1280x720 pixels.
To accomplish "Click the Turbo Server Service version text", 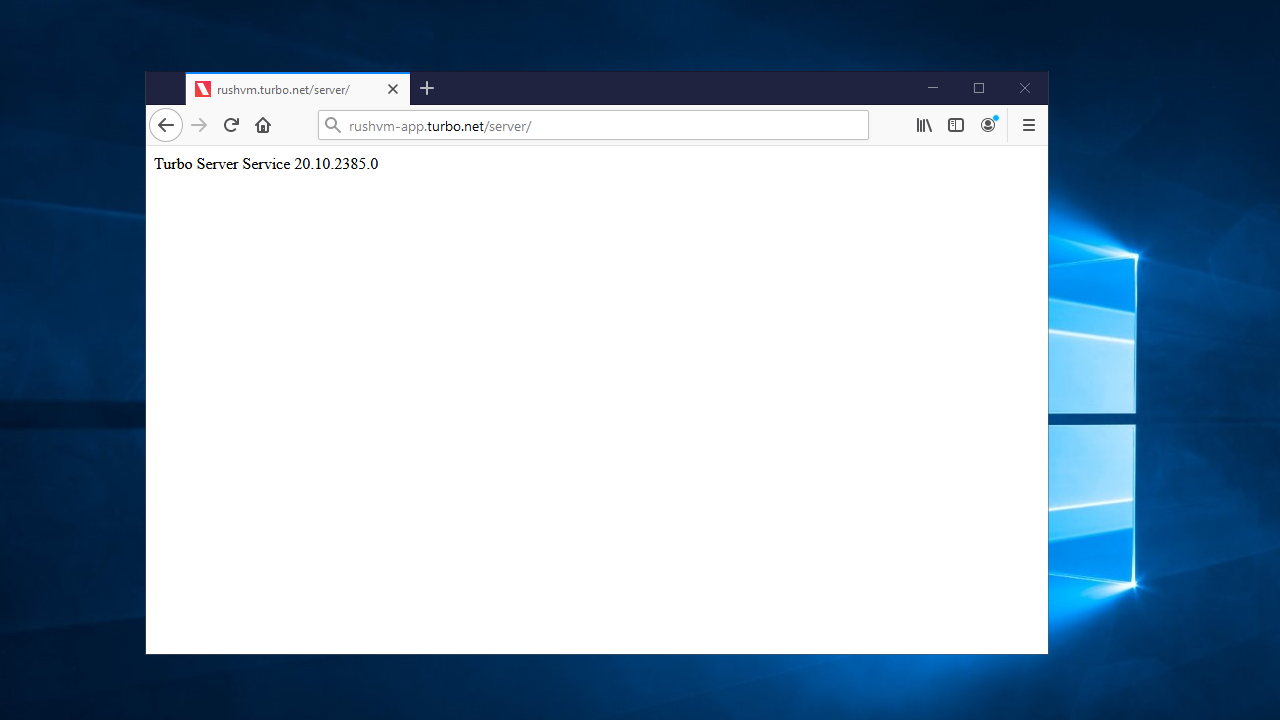I will coord(266,164).
